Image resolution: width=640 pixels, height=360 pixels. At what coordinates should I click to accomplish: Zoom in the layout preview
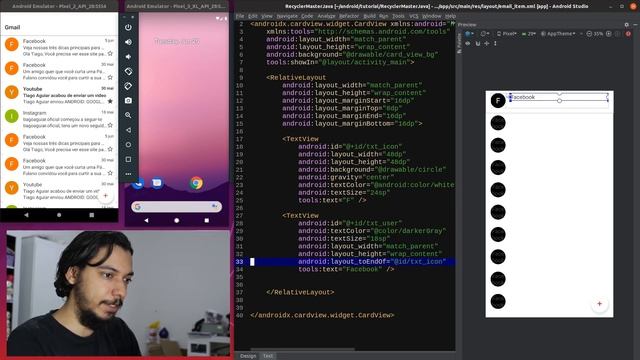(x=609, y=34)
